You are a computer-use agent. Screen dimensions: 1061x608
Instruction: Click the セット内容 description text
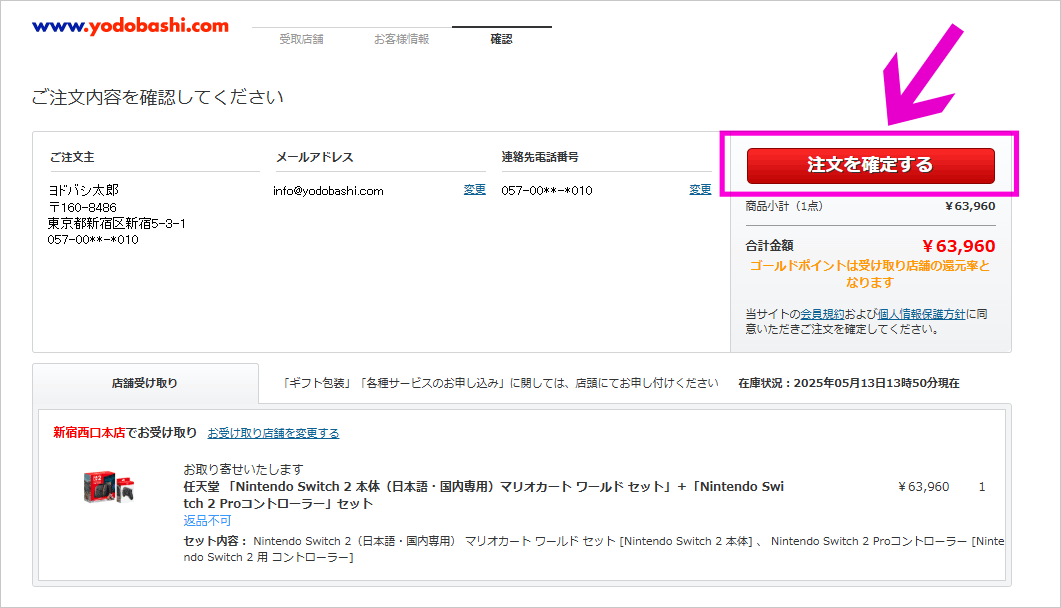[x=593, y=549]
